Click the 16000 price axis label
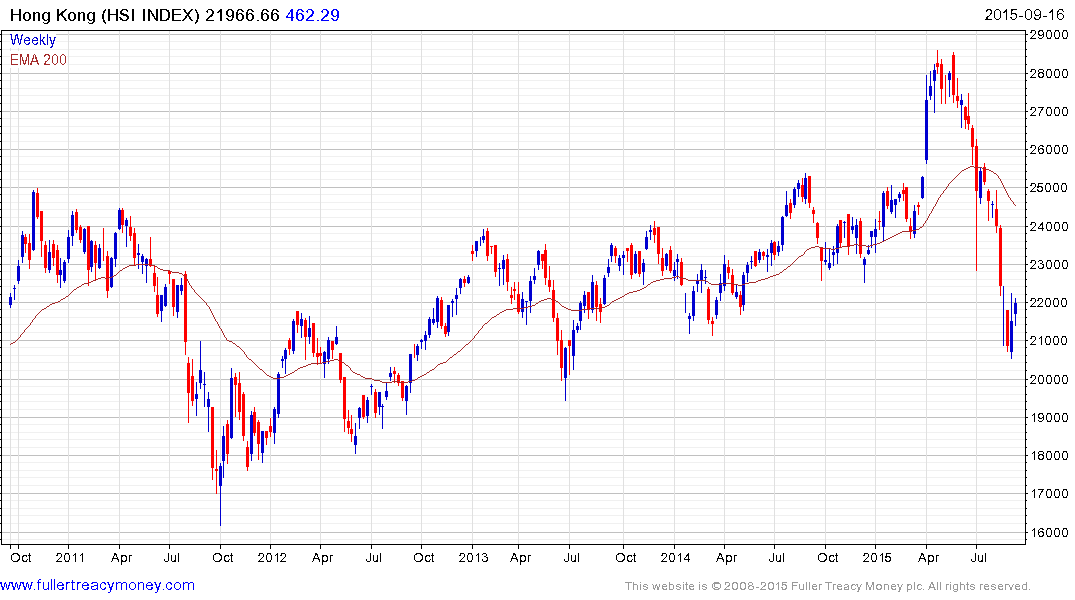The image size is (1075, 600). pos(1048,532)
